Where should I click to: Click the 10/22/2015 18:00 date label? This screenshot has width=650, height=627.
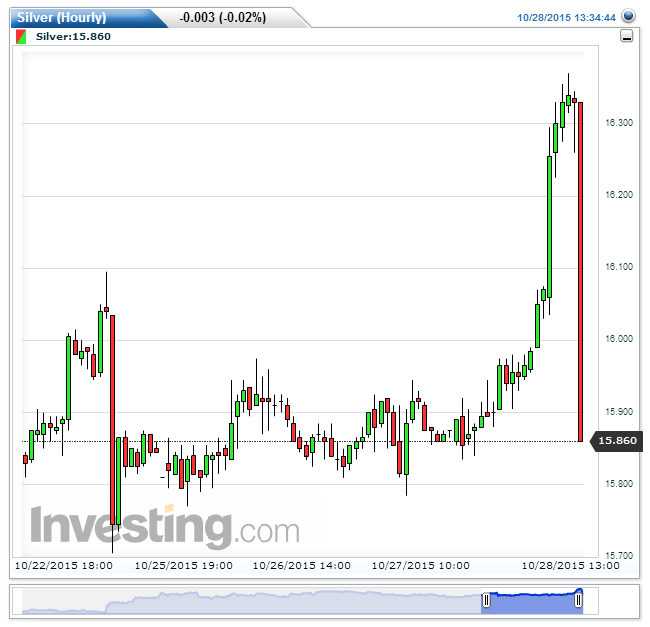64,566
